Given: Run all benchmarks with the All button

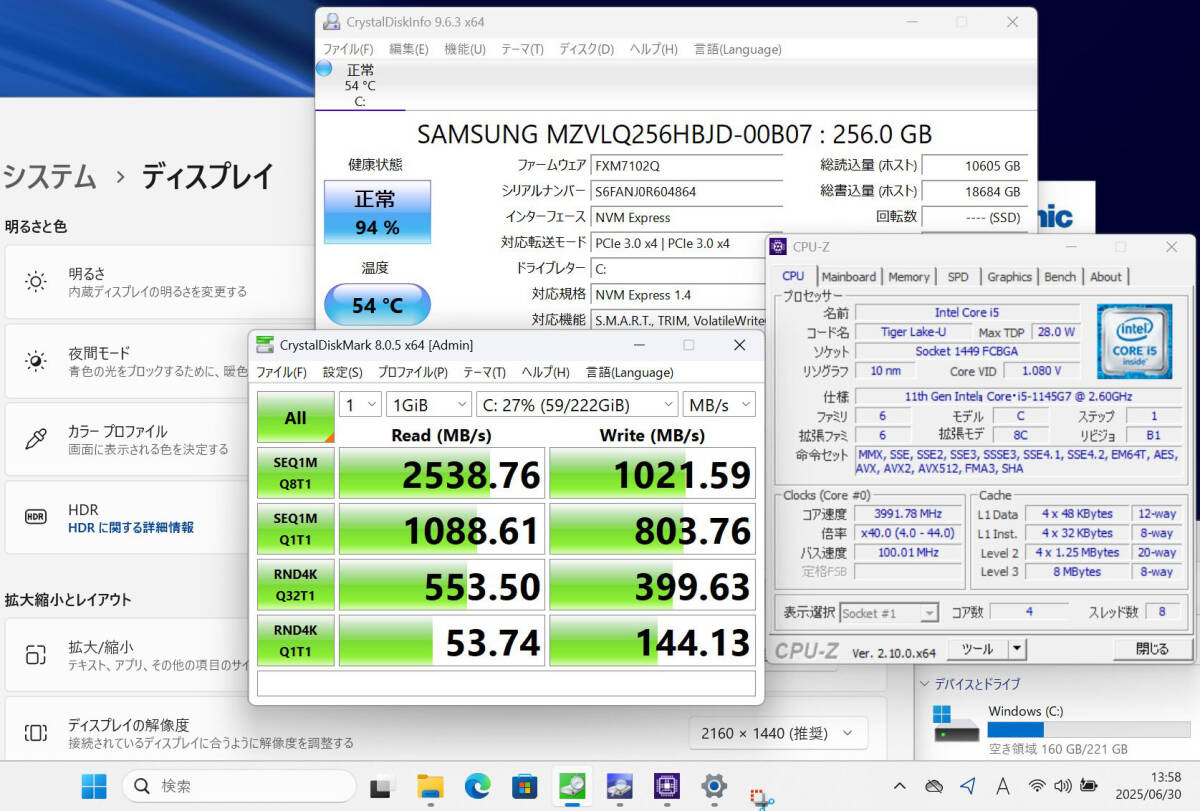Looking at the screenshot, I should coord(295,417).
